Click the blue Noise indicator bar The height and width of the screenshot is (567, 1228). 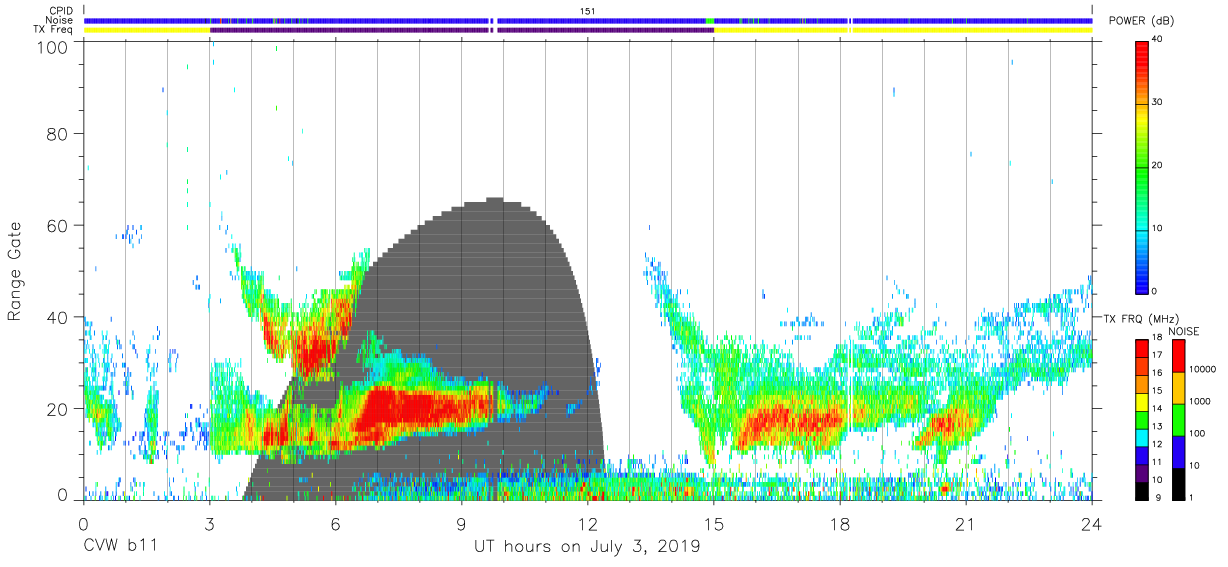pos(588,20)
